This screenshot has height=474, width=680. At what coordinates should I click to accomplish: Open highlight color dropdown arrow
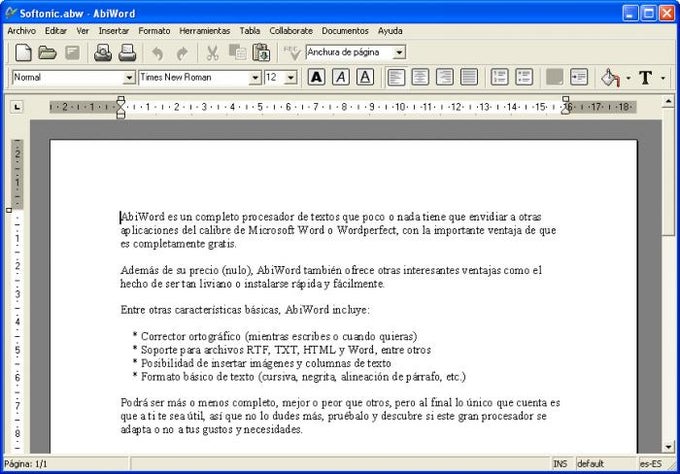[x=628, y=78]
